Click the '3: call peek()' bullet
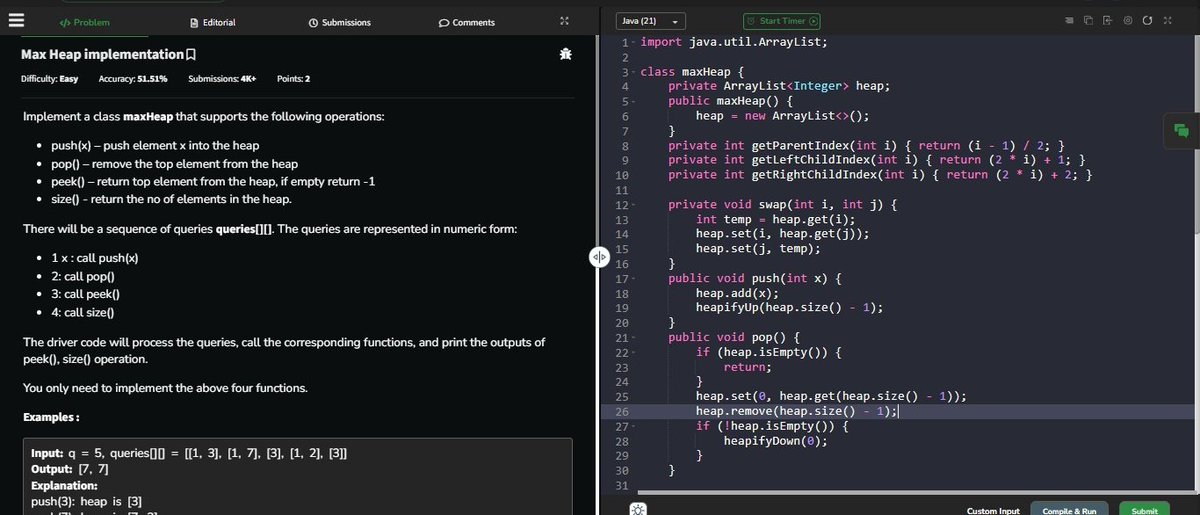 [x=86, y=294]
